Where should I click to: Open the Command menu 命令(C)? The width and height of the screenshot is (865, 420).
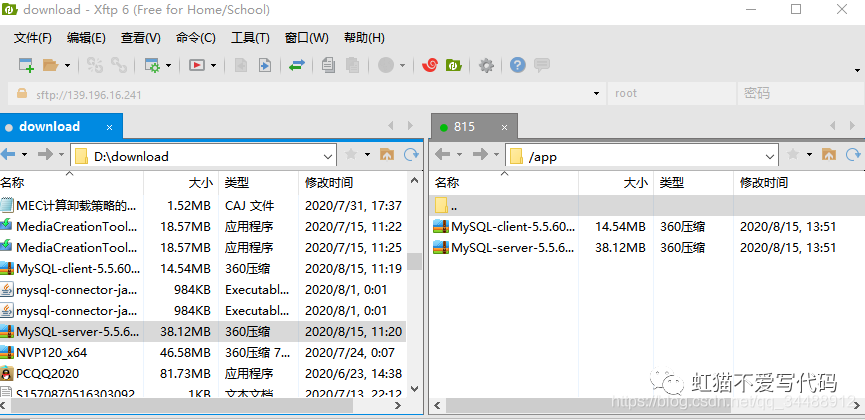pyautogui.click(x=196, y=38)
